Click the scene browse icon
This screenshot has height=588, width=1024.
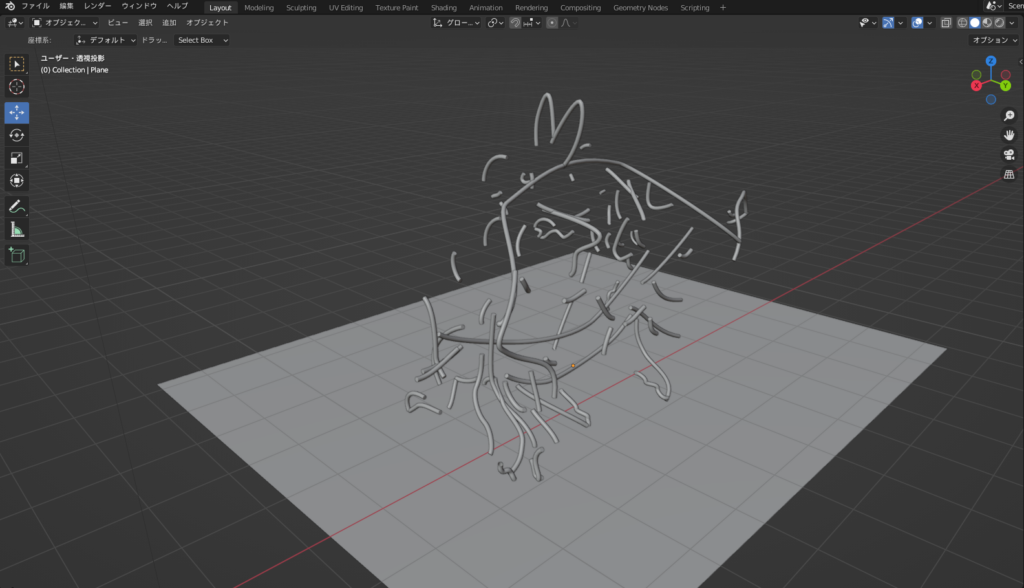pyautogui.click(x=994, y=6)
